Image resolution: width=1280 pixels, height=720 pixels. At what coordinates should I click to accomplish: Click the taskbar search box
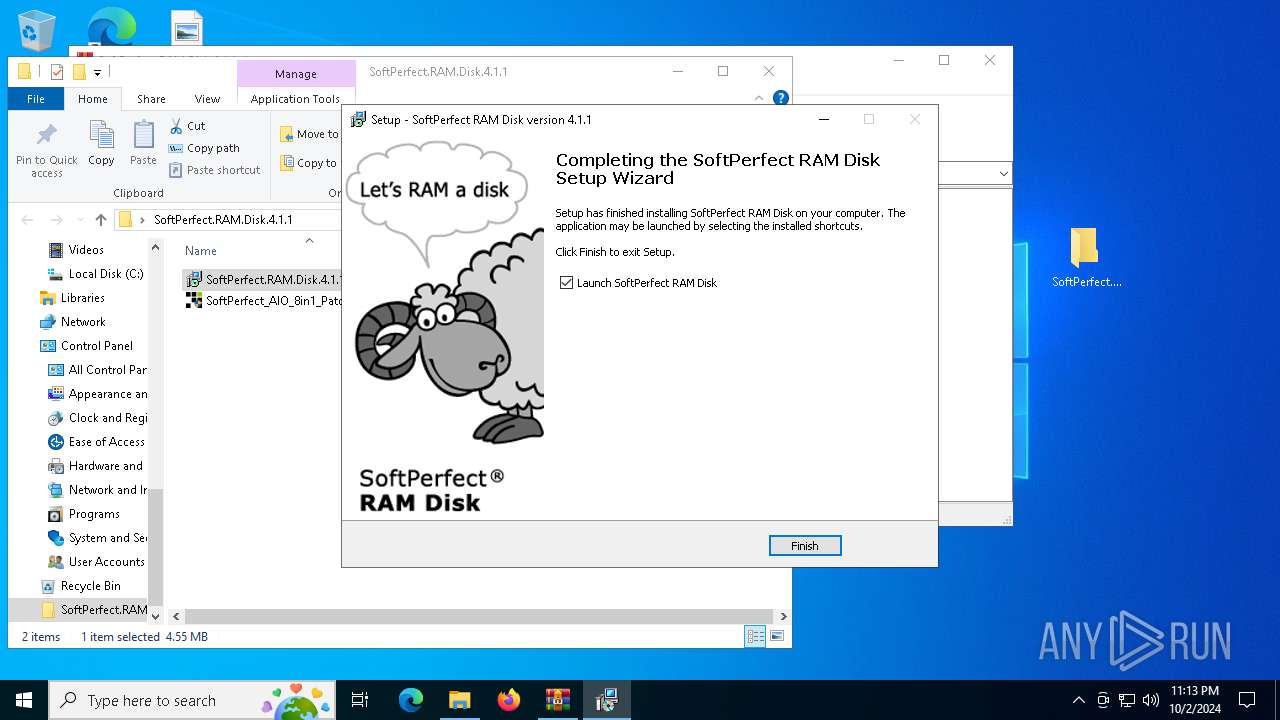[194, 700]
